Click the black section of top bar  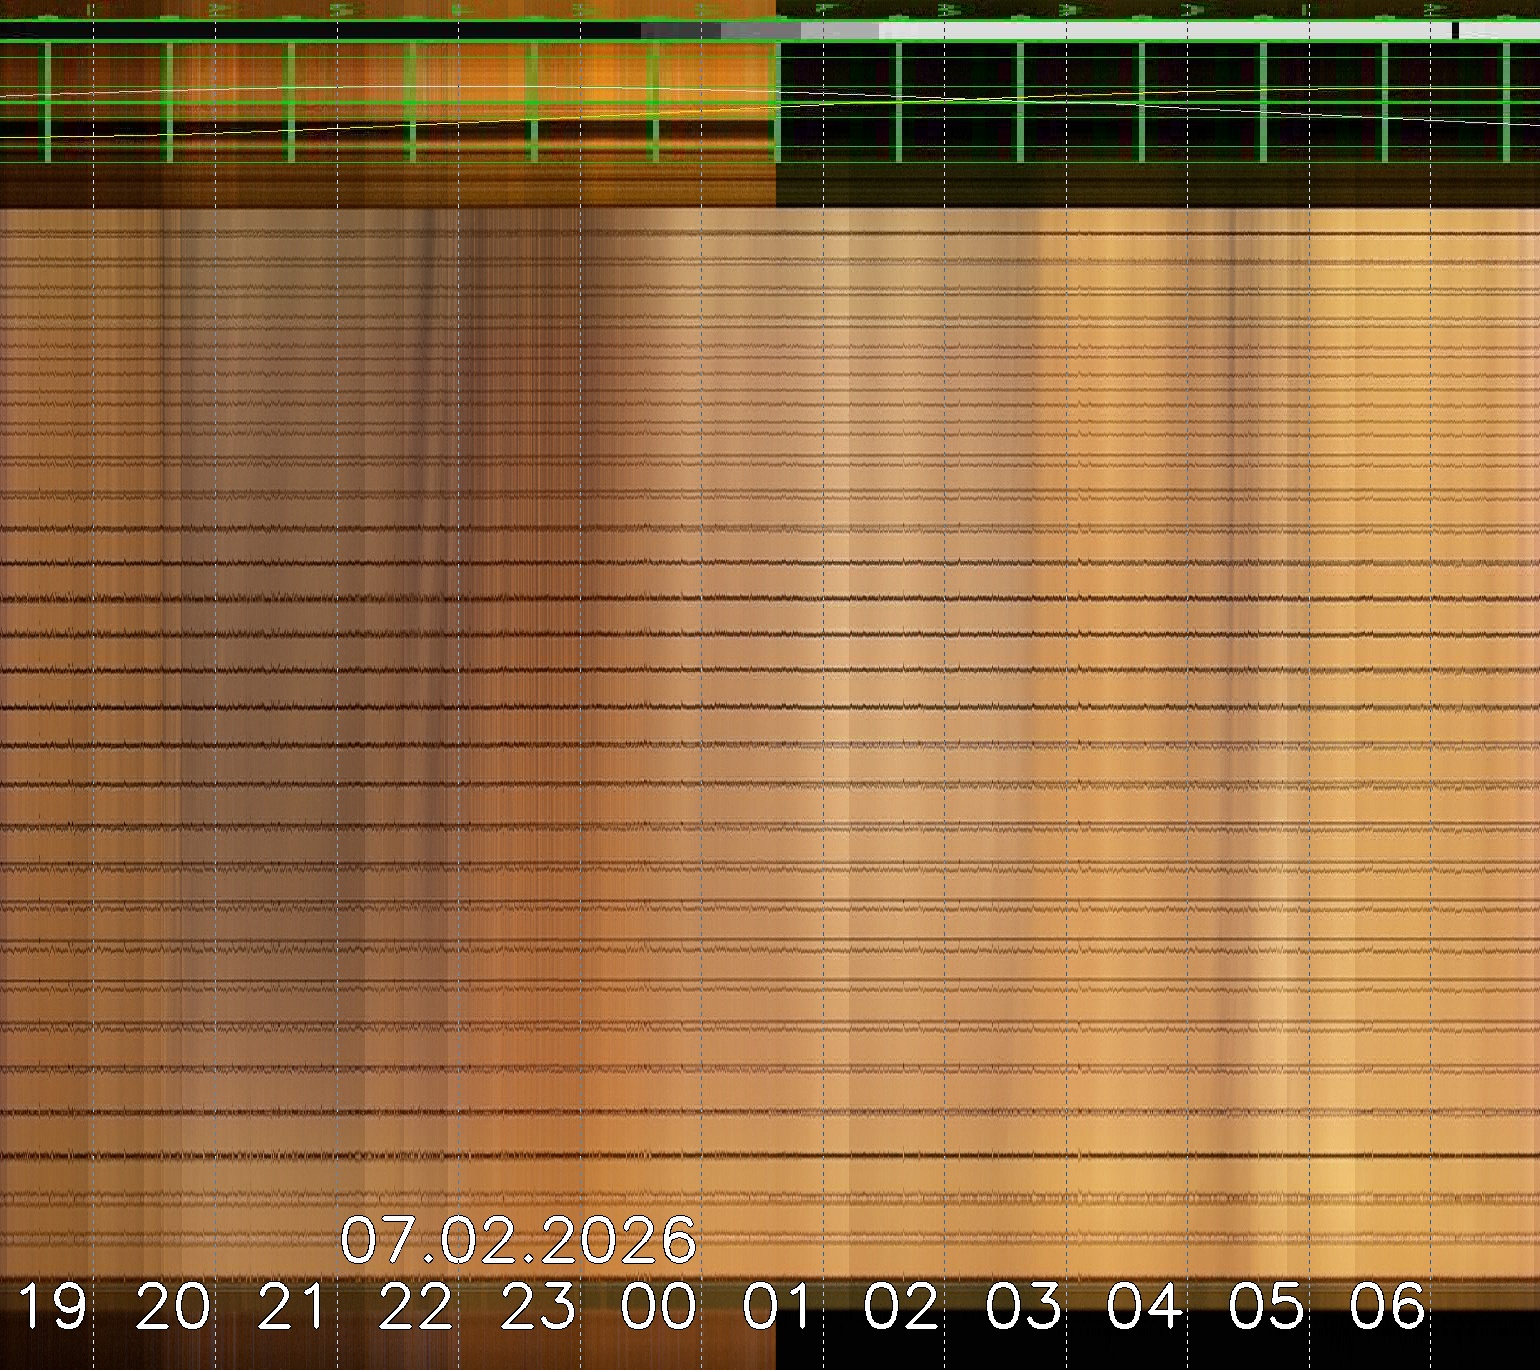[x=320, y=31]
